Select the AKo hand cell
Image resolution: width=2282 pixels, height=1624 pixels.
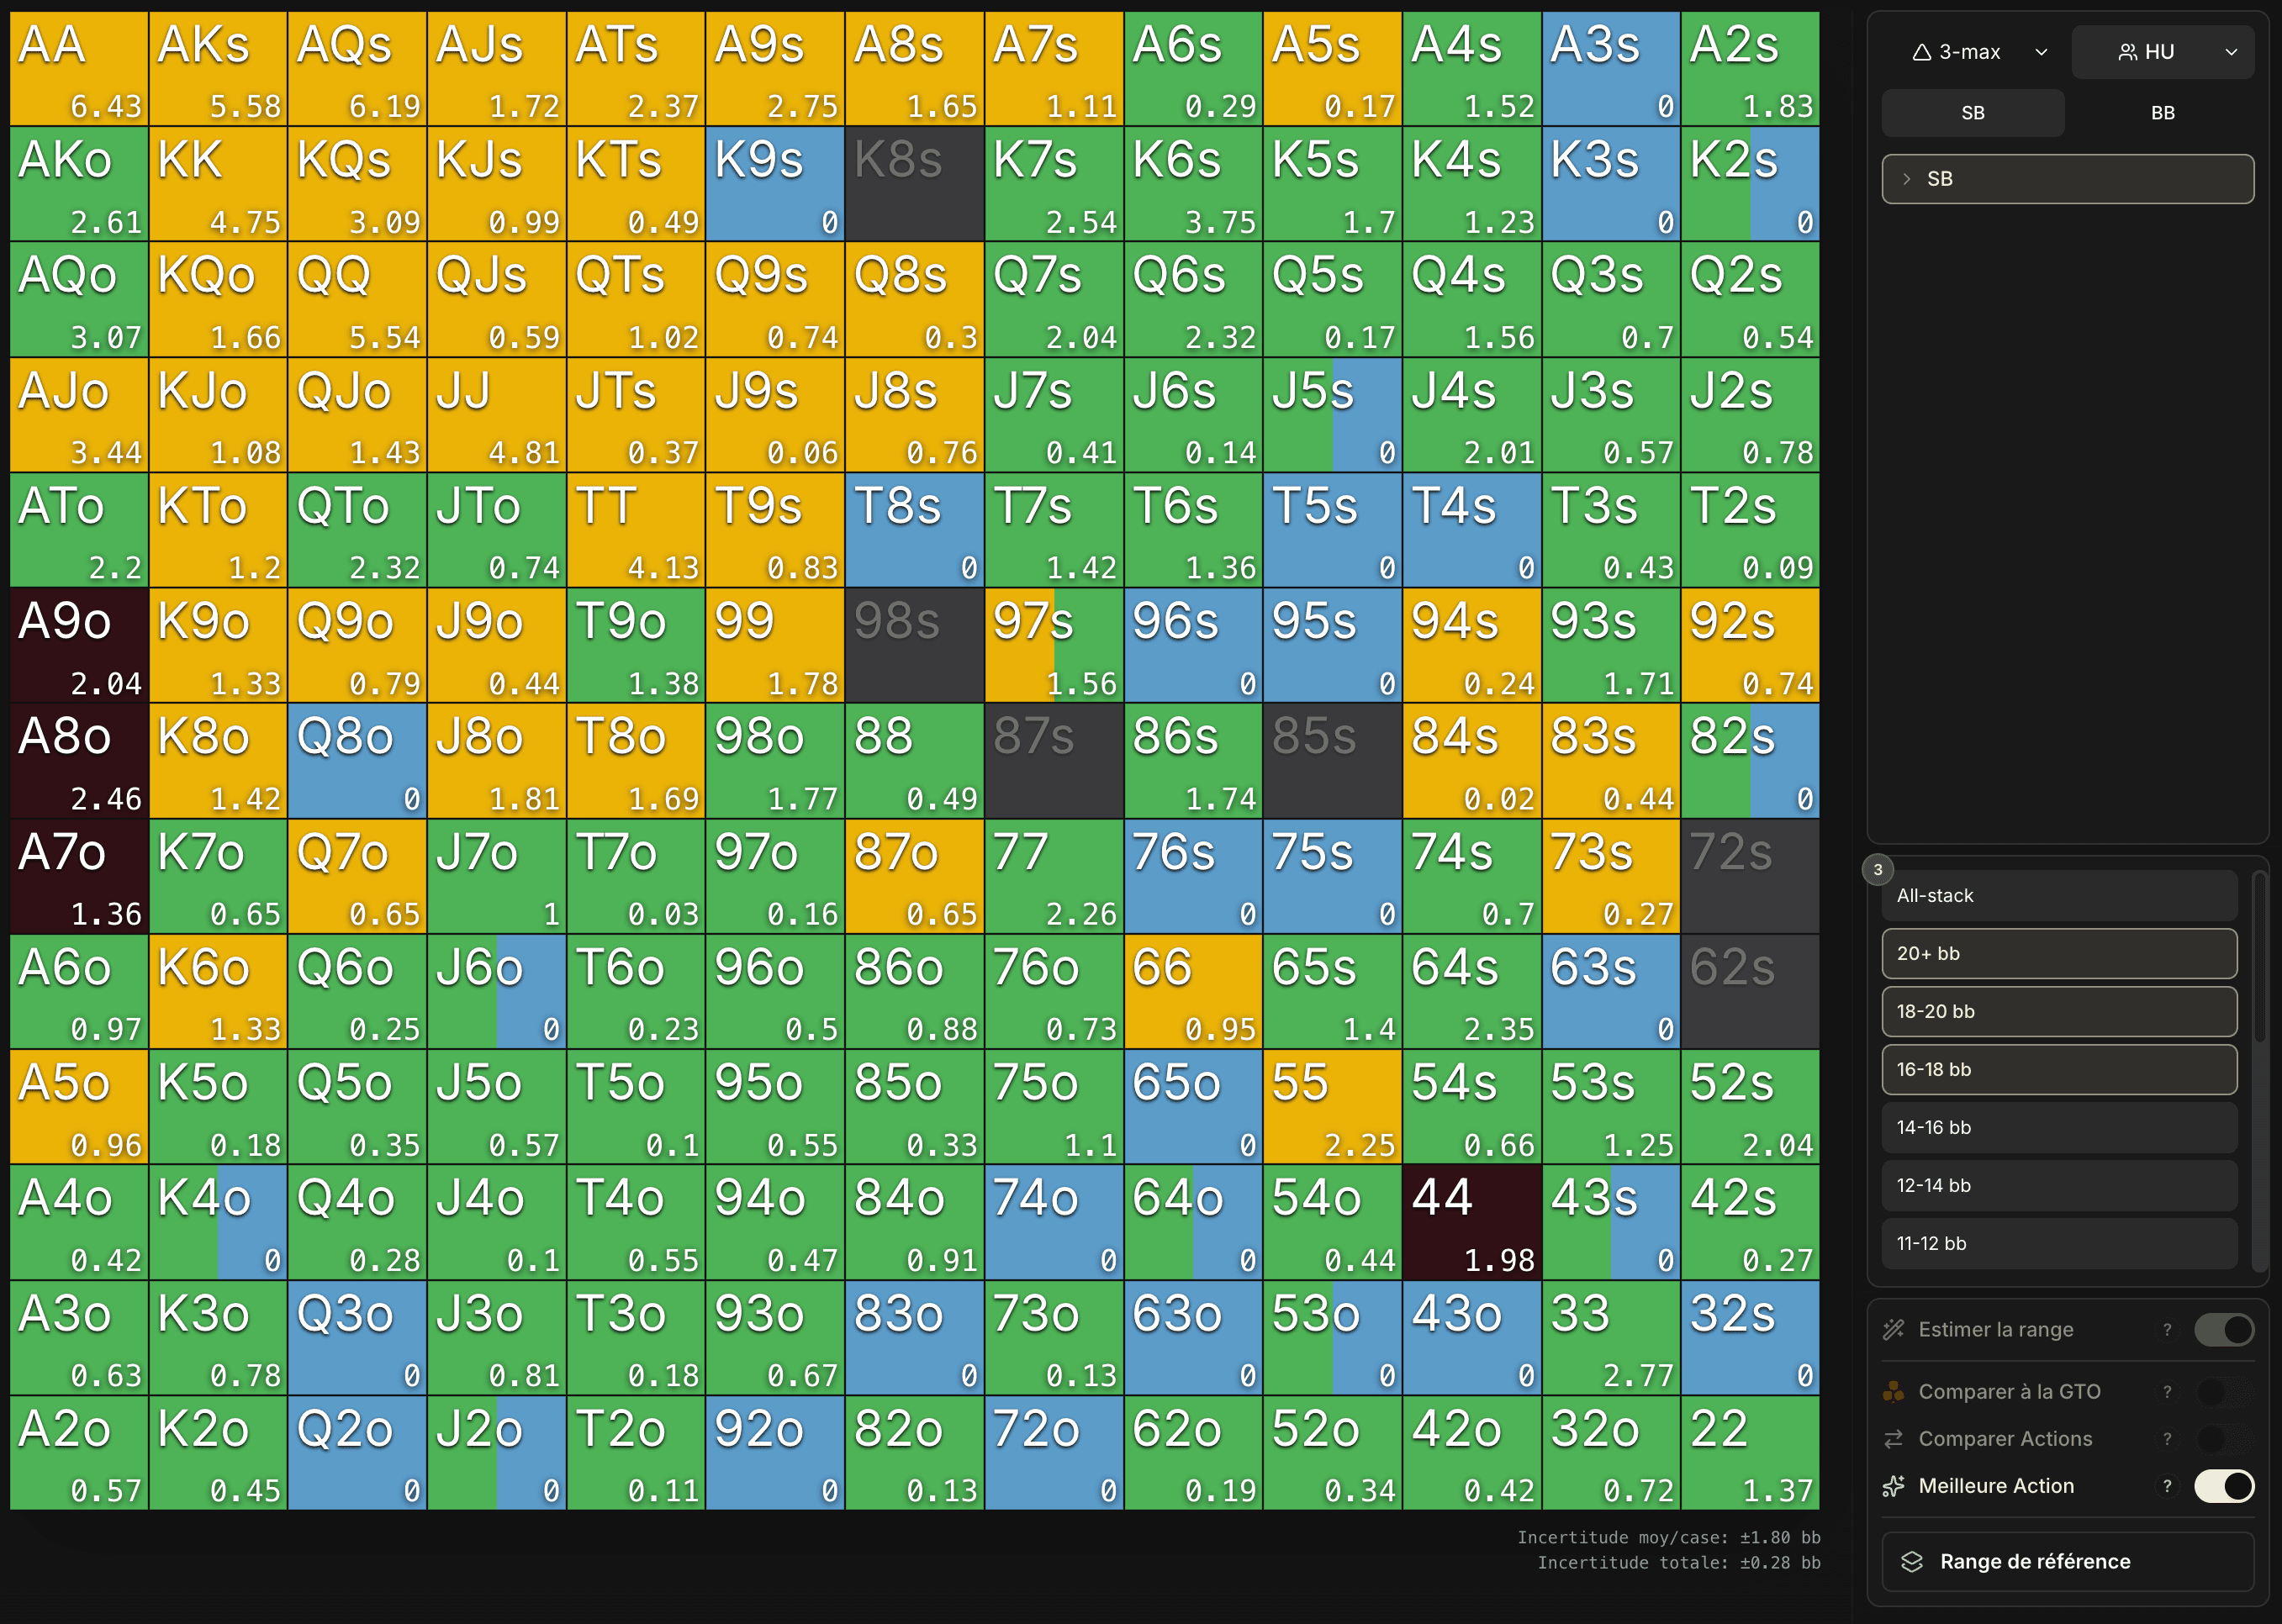[79, 184]
